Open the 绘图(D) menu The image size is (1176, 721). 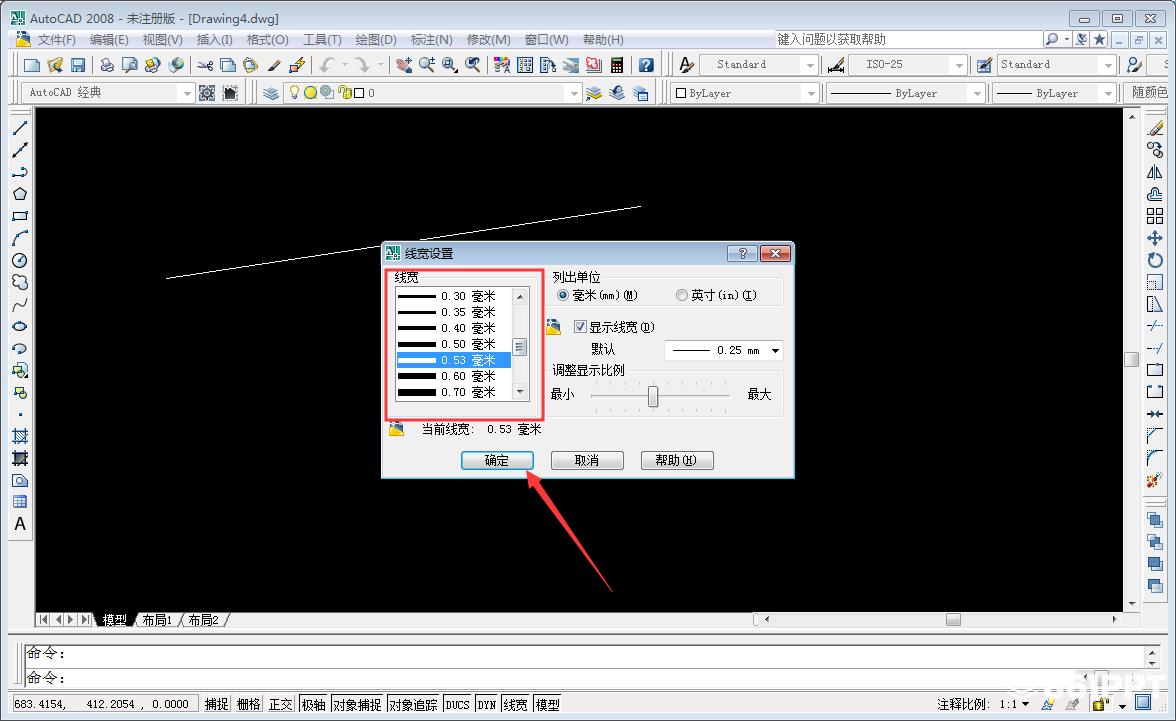click(x=376, y=40)
